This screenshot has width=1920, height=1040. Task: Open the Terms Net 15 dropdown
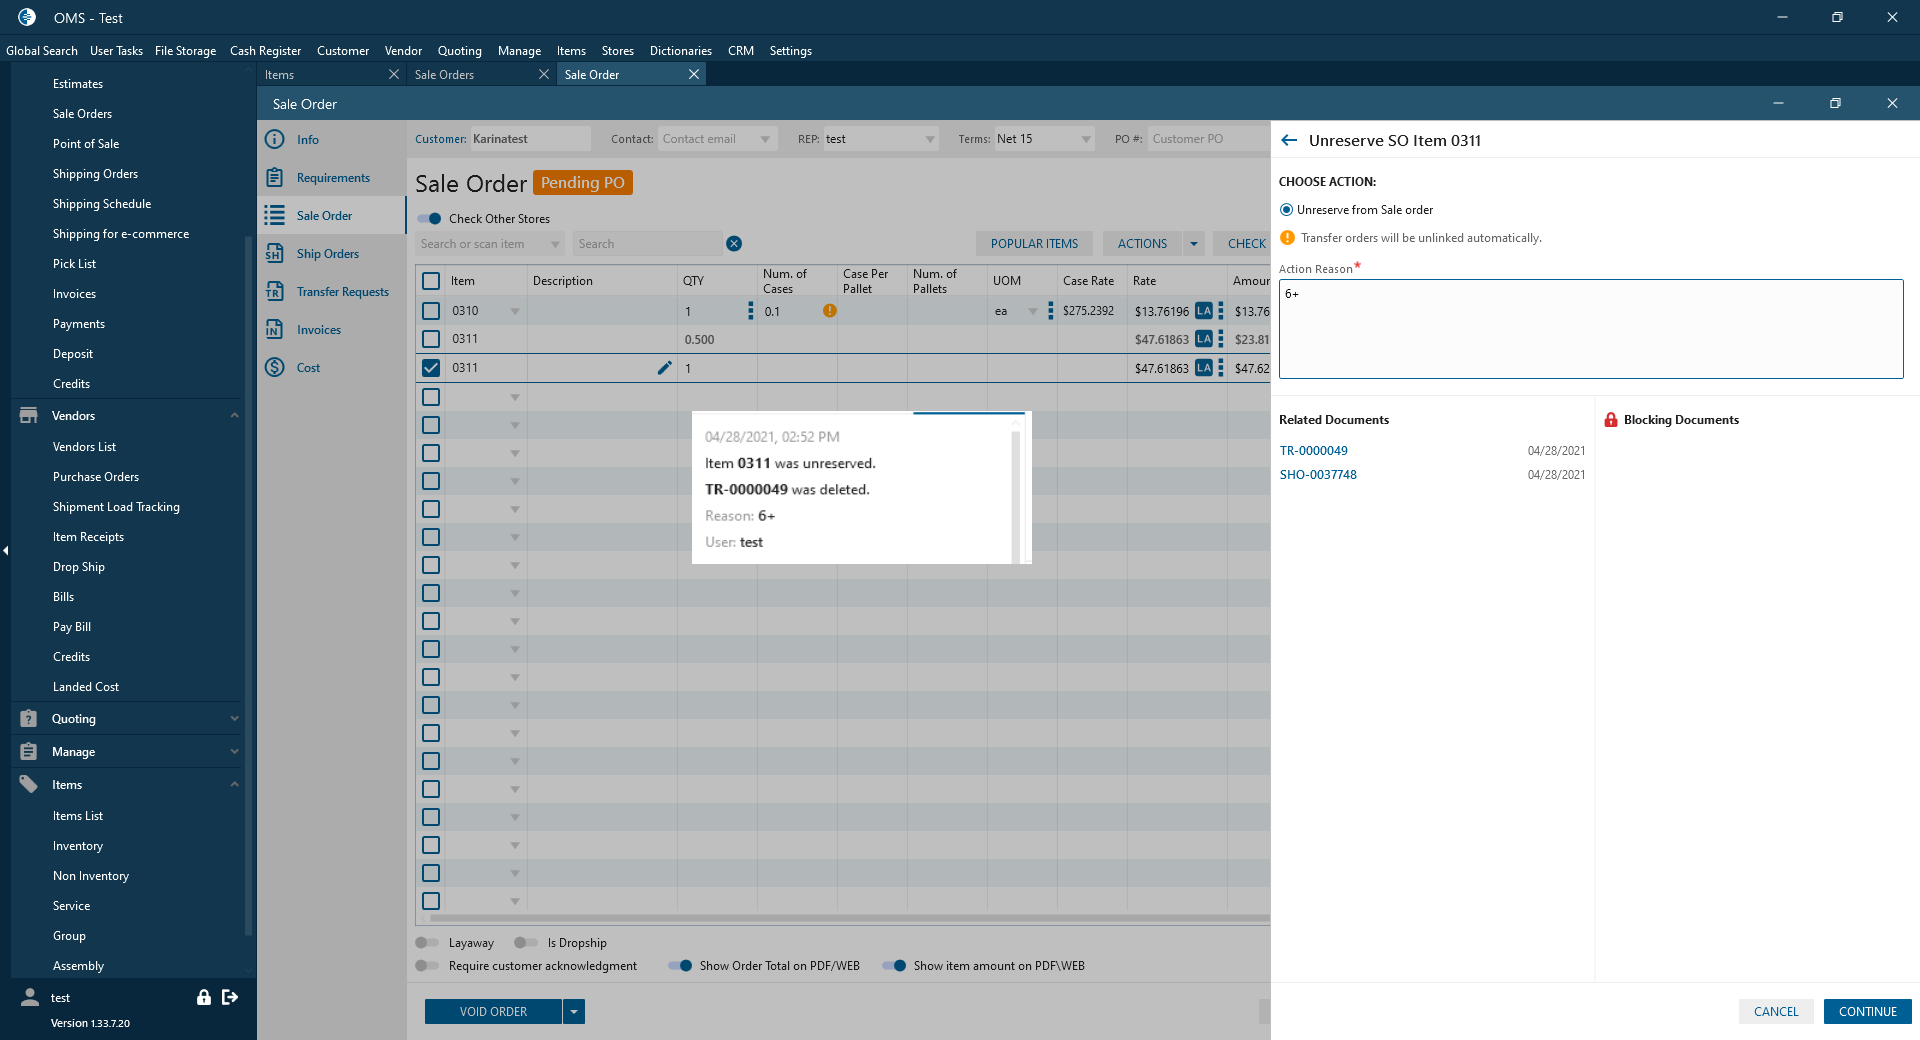coord(1086,140)
